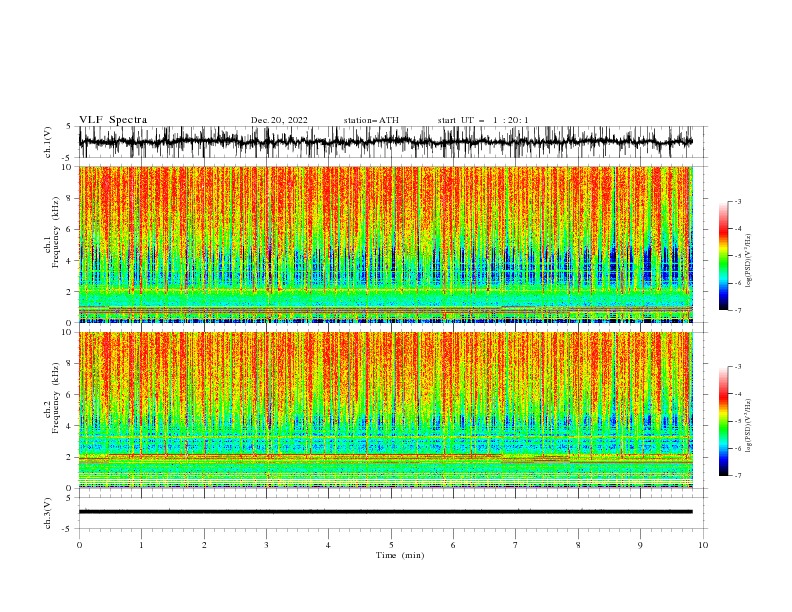Click the time axis tick label "9"
The image size is (792, 612).
click(640, 545)
